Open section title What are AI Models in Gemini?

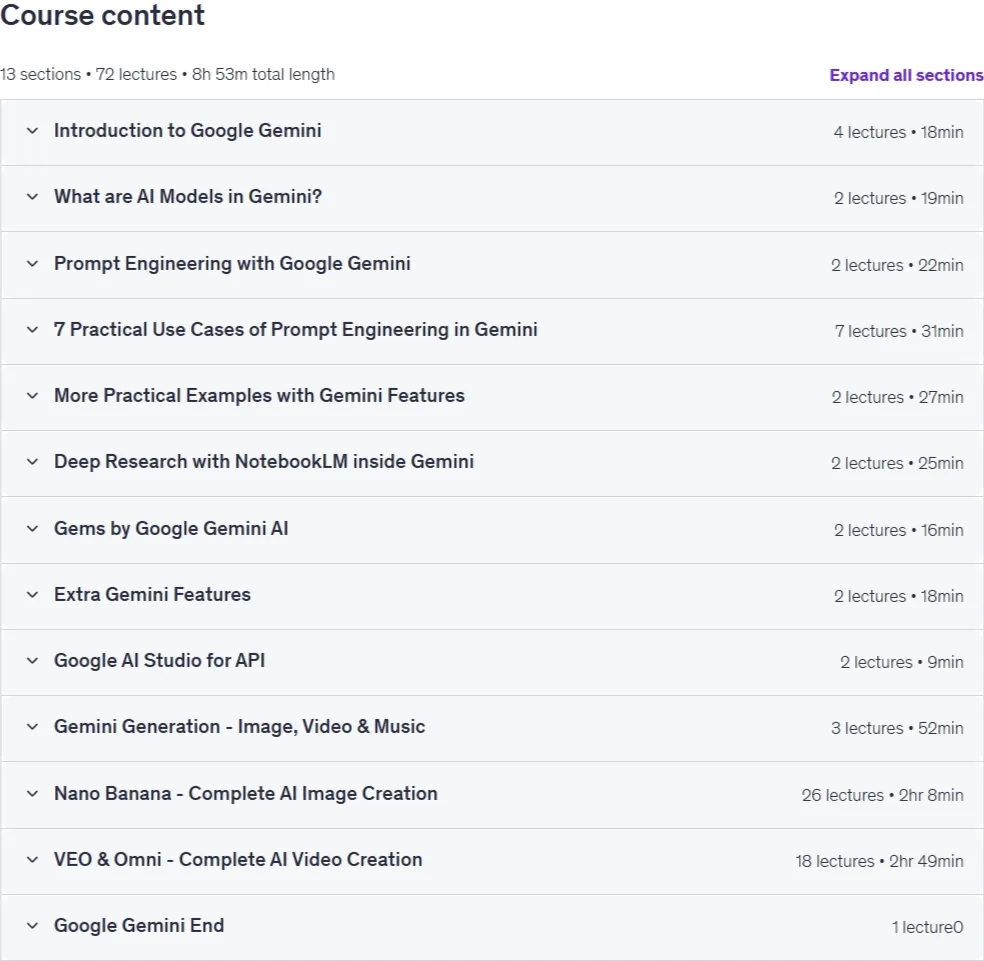[x=188, y=196]
